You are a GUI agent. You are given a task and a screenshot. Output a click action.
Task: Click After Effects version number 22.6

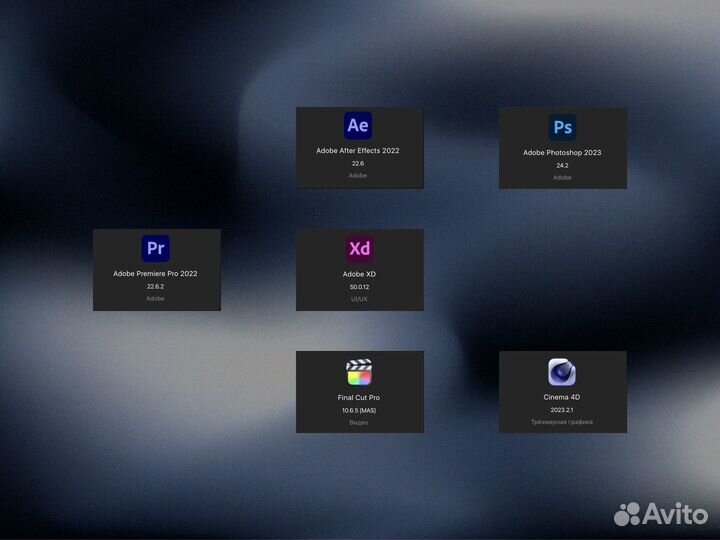[358, 163]
